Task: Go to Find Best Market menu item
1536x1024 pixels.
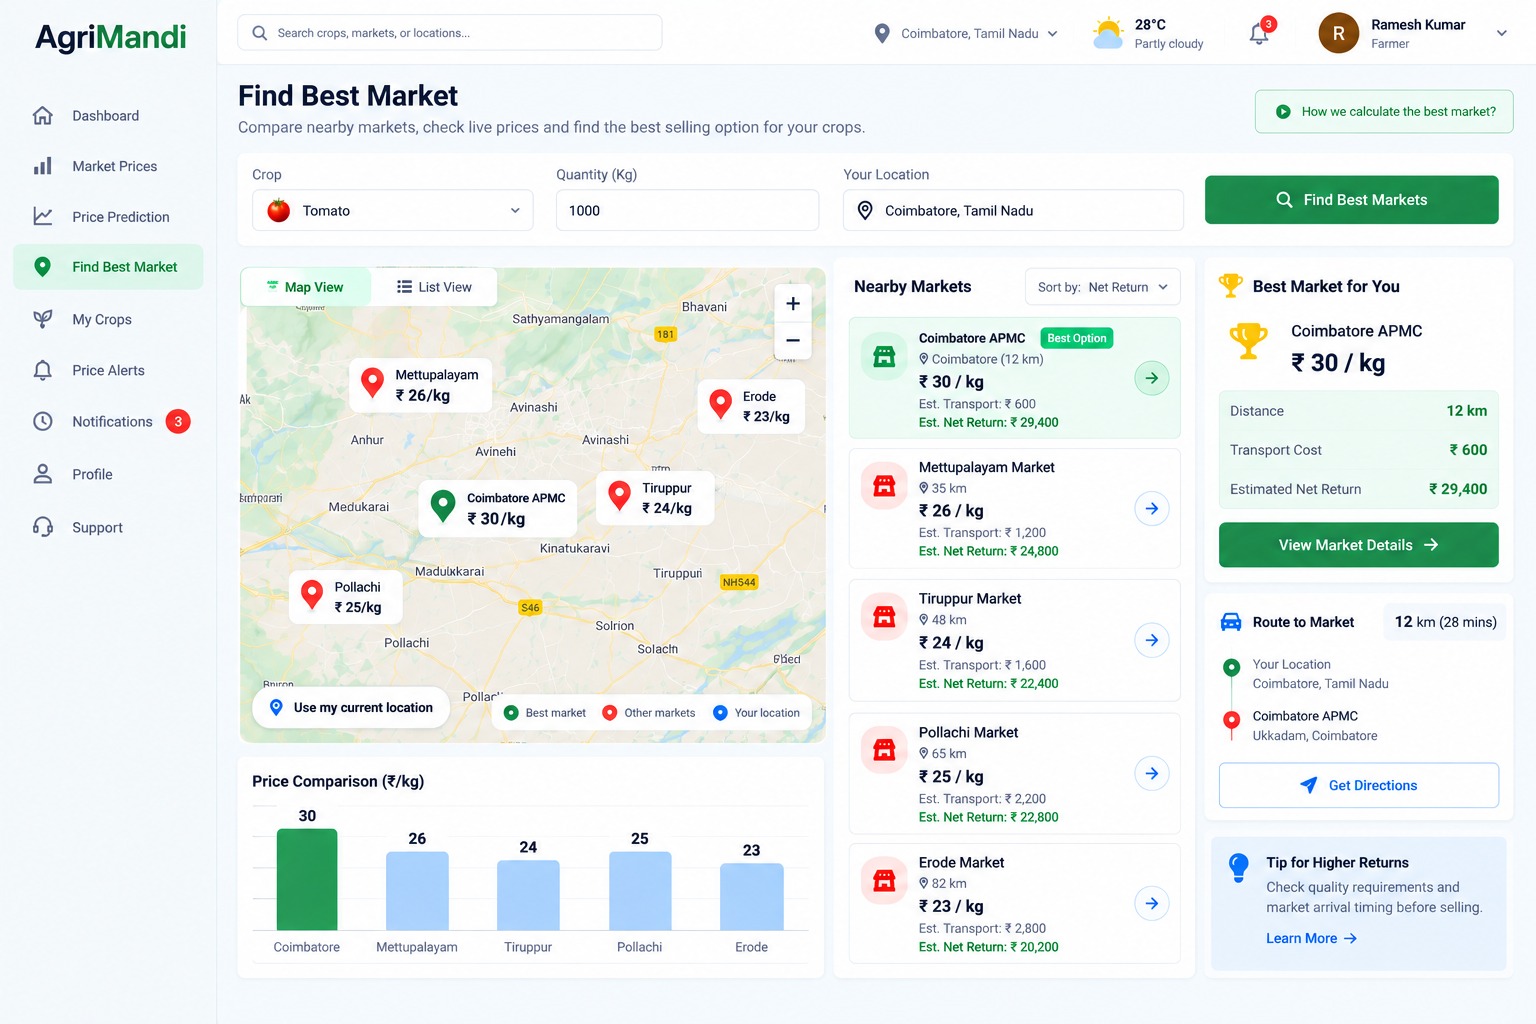Action: 108,267
